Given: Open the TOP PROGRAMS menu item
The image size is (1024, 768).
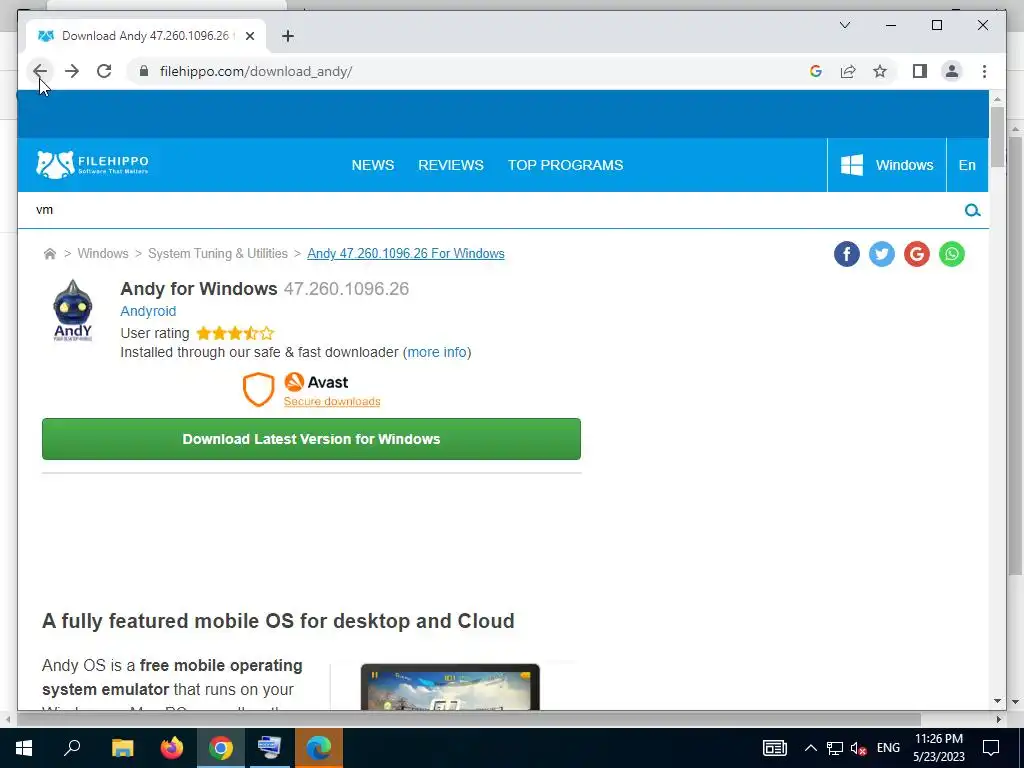Looking at the screenshot, I should point(566,165).
